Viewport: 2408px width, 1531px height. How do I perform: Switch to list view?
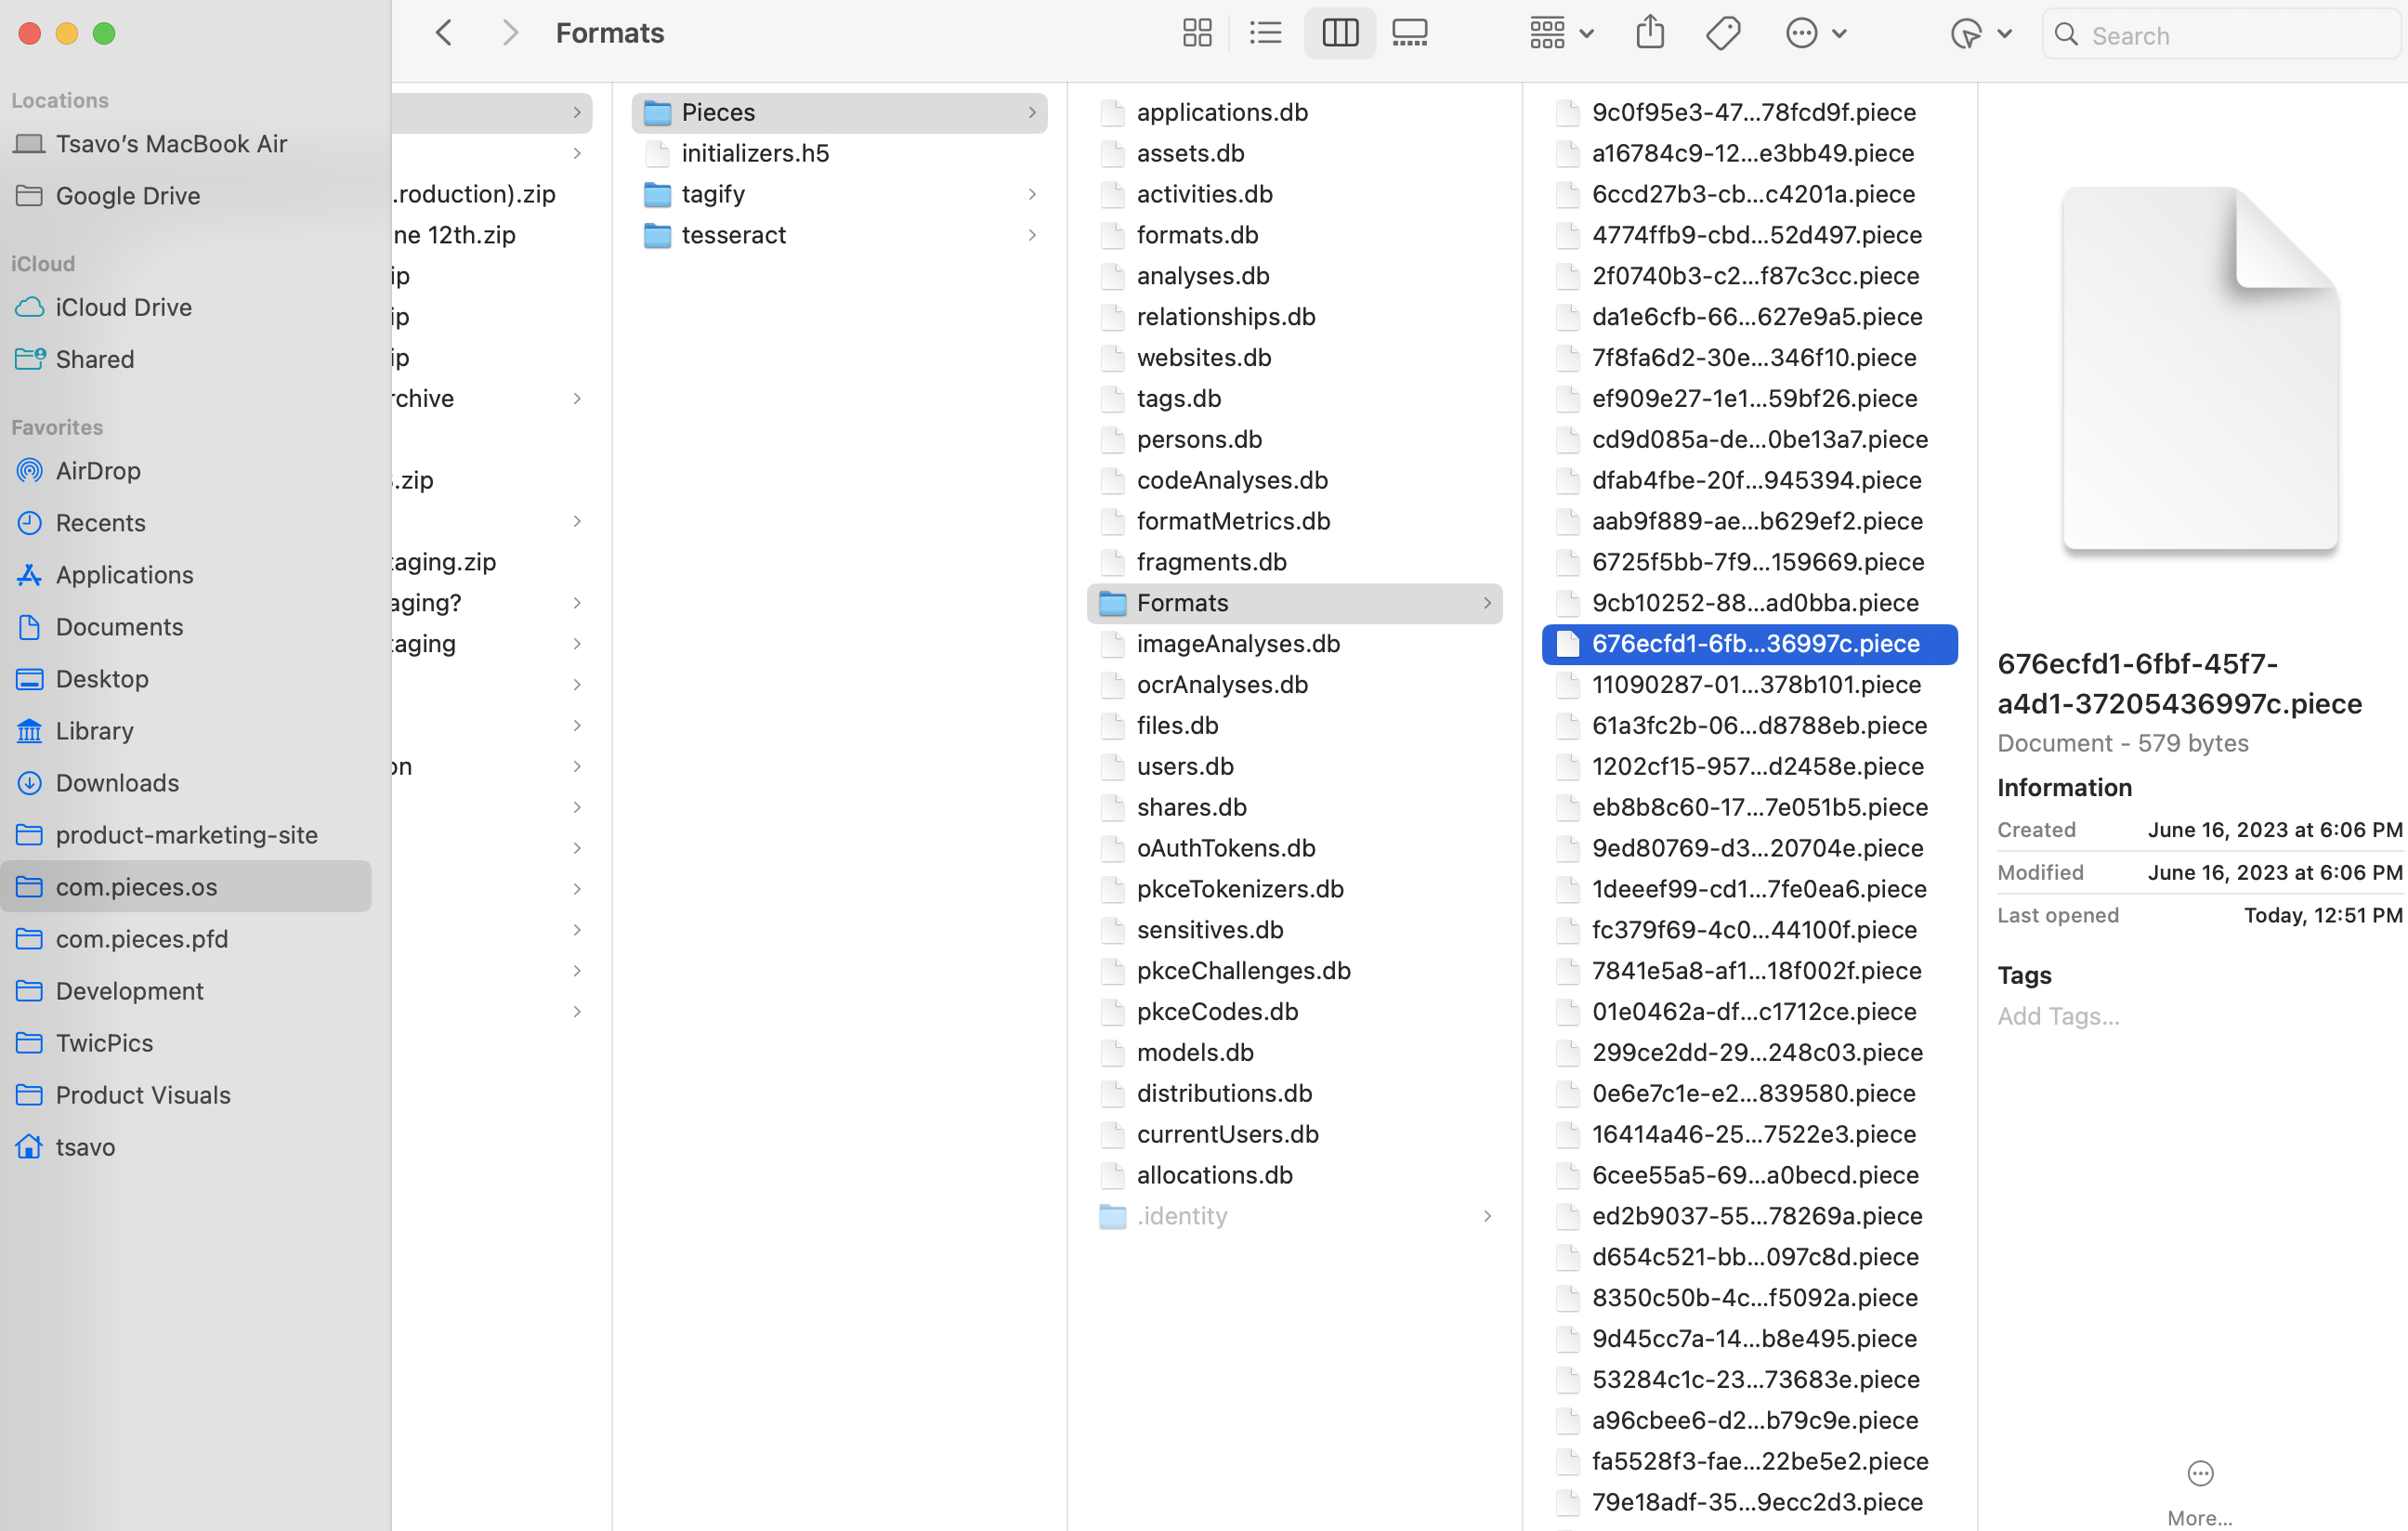pyautogui.click(x=1265, y=32)
